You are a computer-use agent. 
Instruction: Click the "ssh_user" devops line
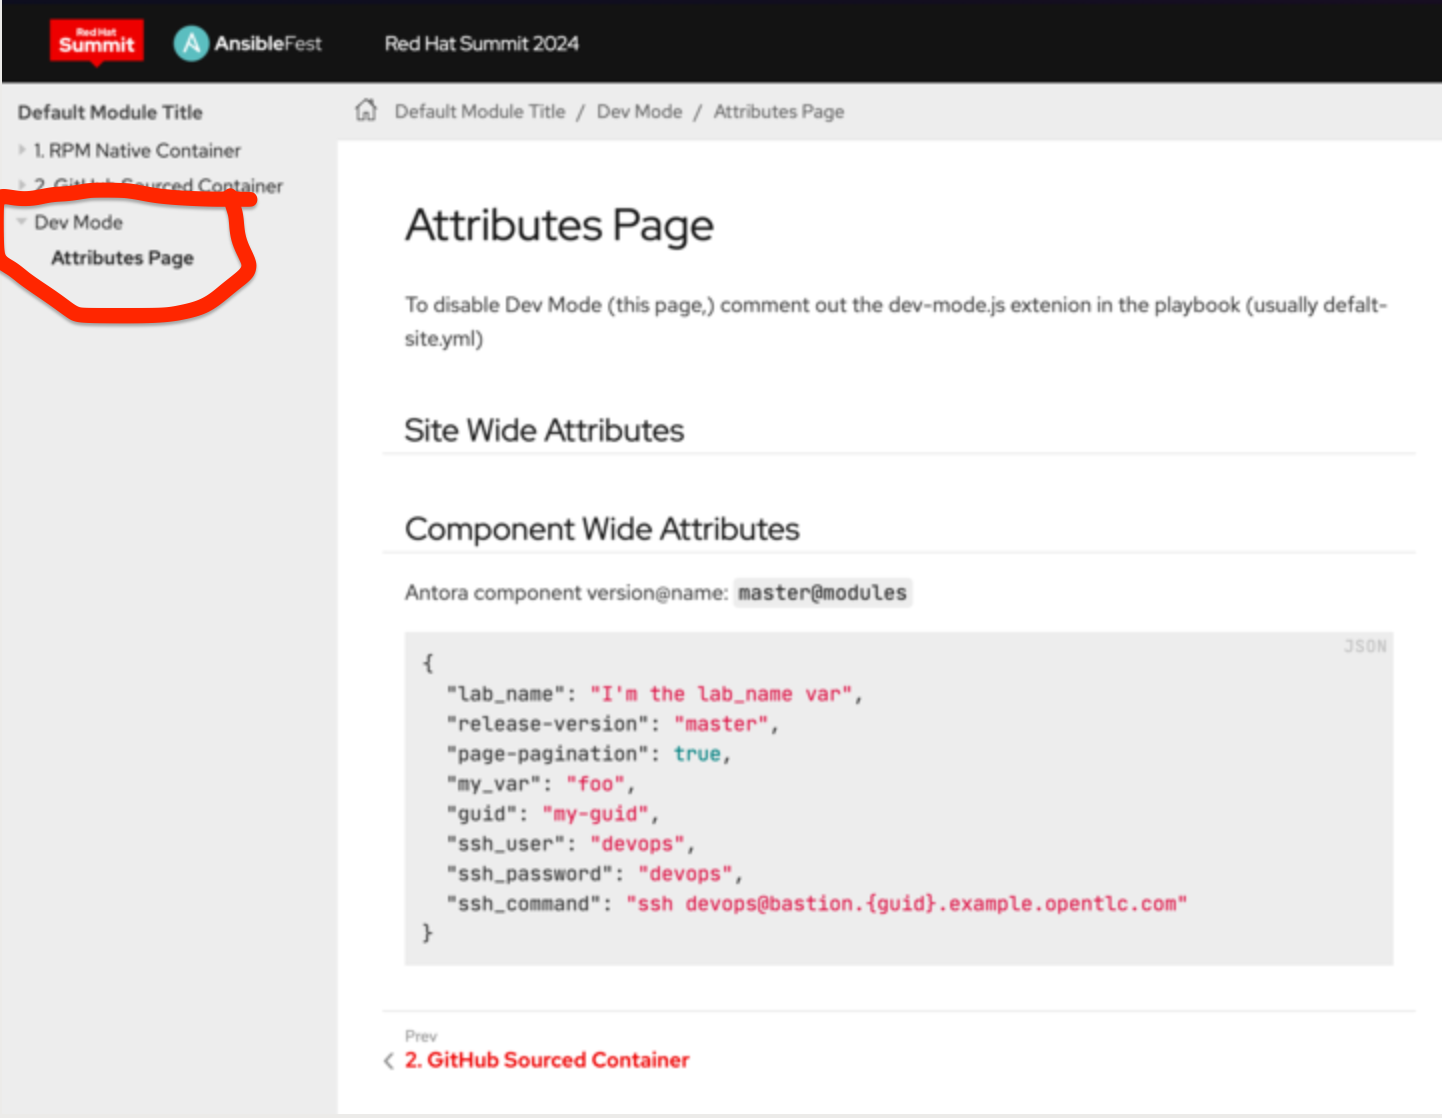point(570,844)
